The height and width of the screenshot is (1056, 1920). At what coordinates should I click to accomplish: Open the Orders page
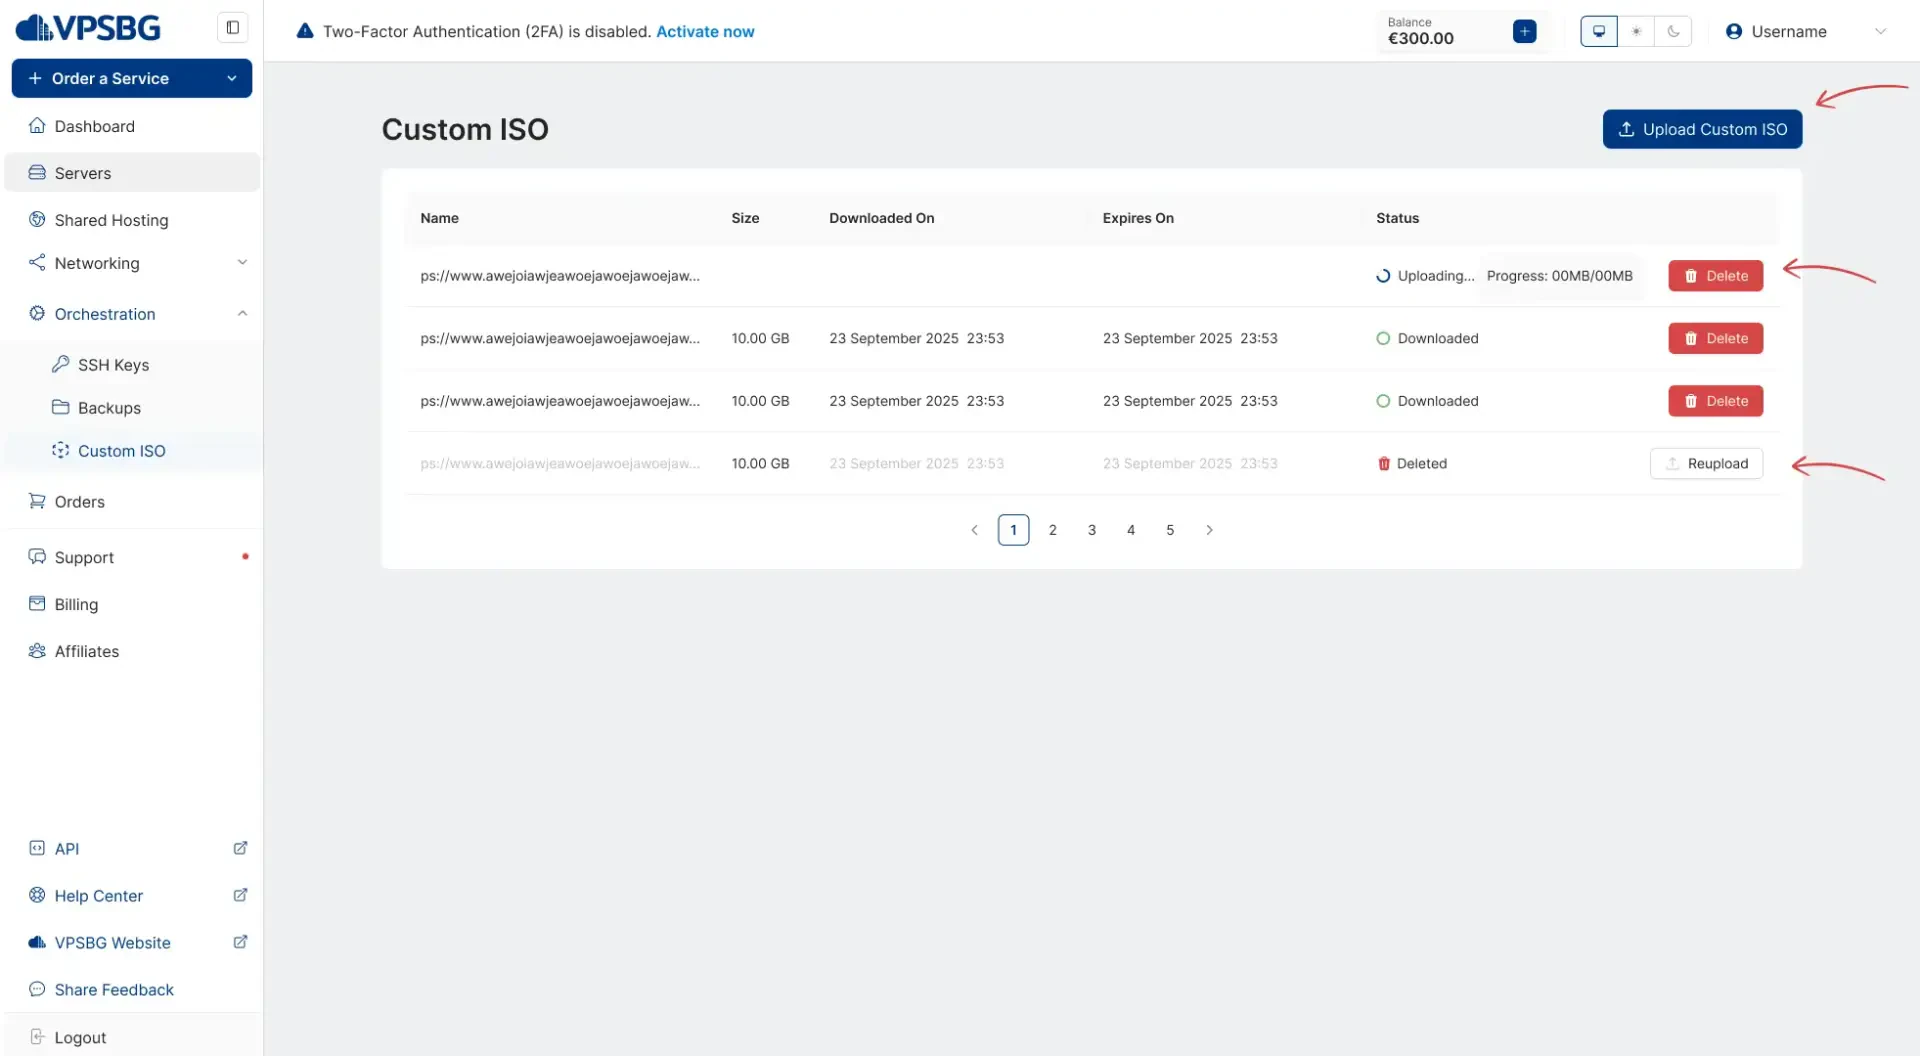pos(80,501)
